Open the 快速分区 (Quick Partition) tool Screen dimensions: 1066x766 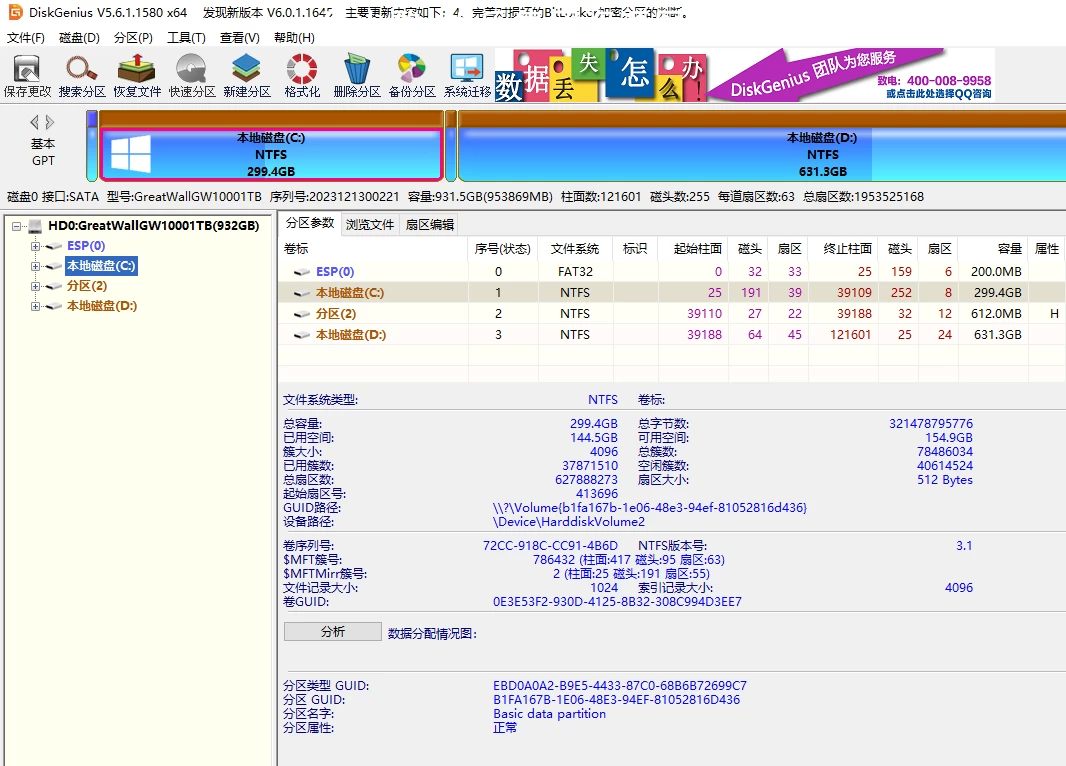point(190,75)
